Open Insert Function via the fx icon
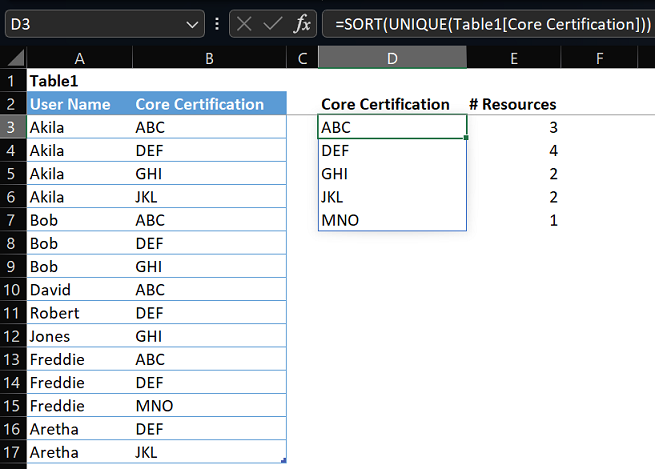This screenshot has width=655, height=469. (301, 23)
